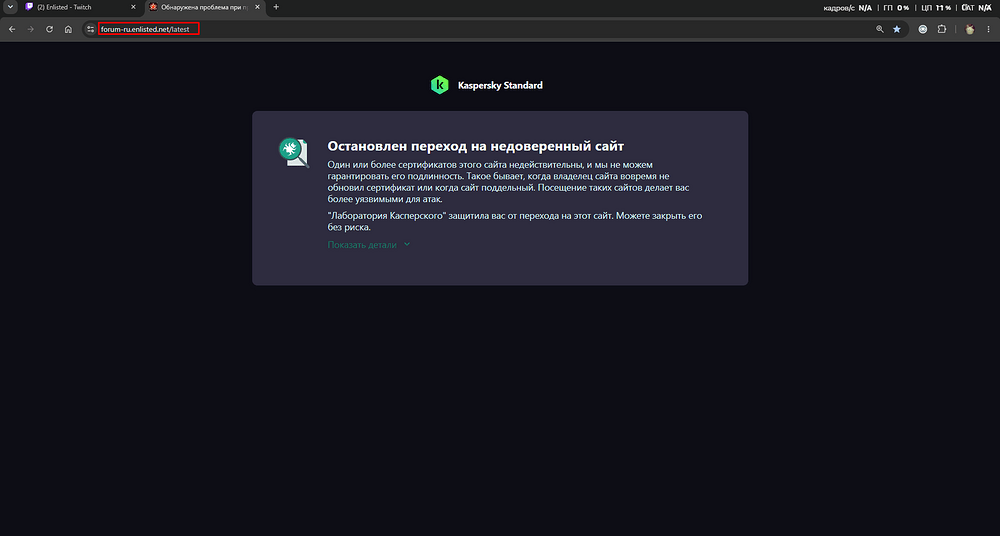Image resolution: width=1000 pixels, height=536 pixels.
Task: Open the tab search dropdown
Action: click(x=10, y=7)
